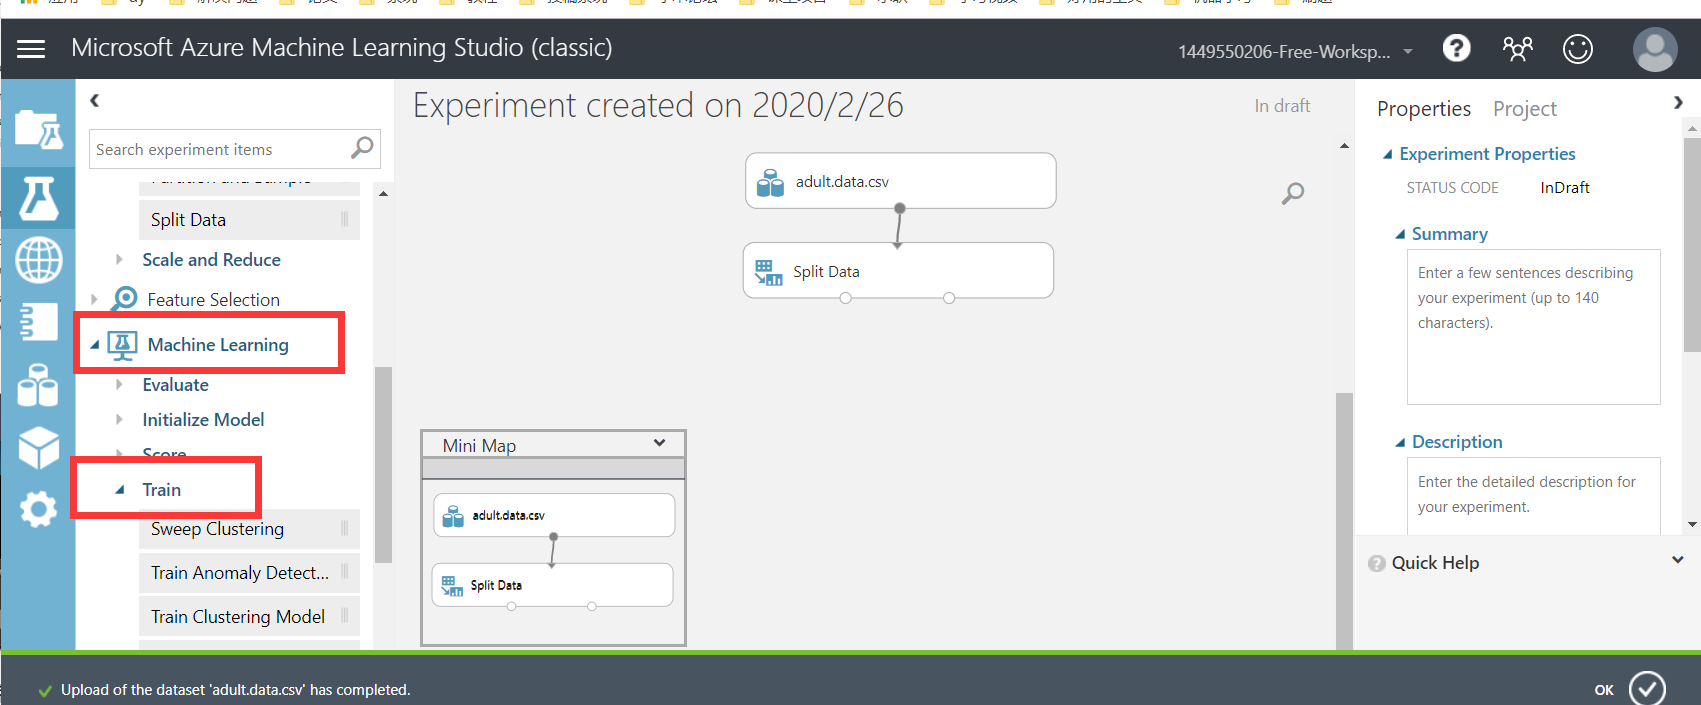Click the Split Data module icon on canvas
This screenshot has width=1701, height=705.
768,272
